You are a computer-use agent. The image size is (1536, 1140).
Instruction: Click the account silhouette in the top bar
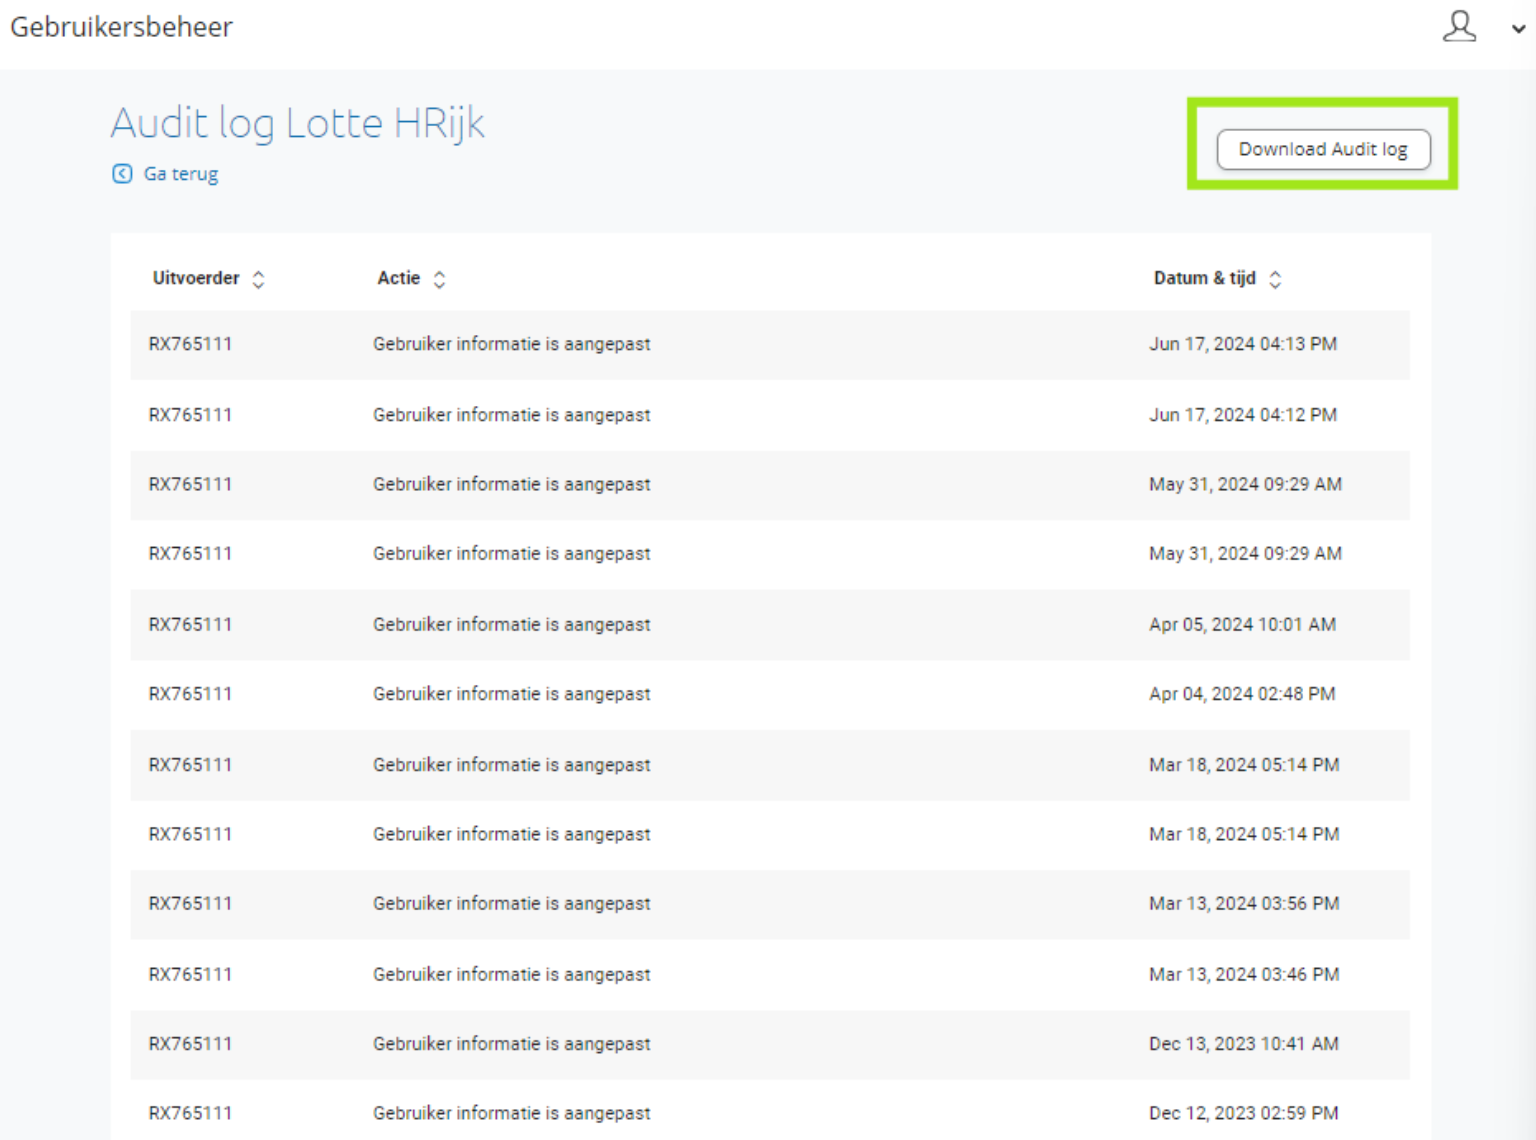1460,27
